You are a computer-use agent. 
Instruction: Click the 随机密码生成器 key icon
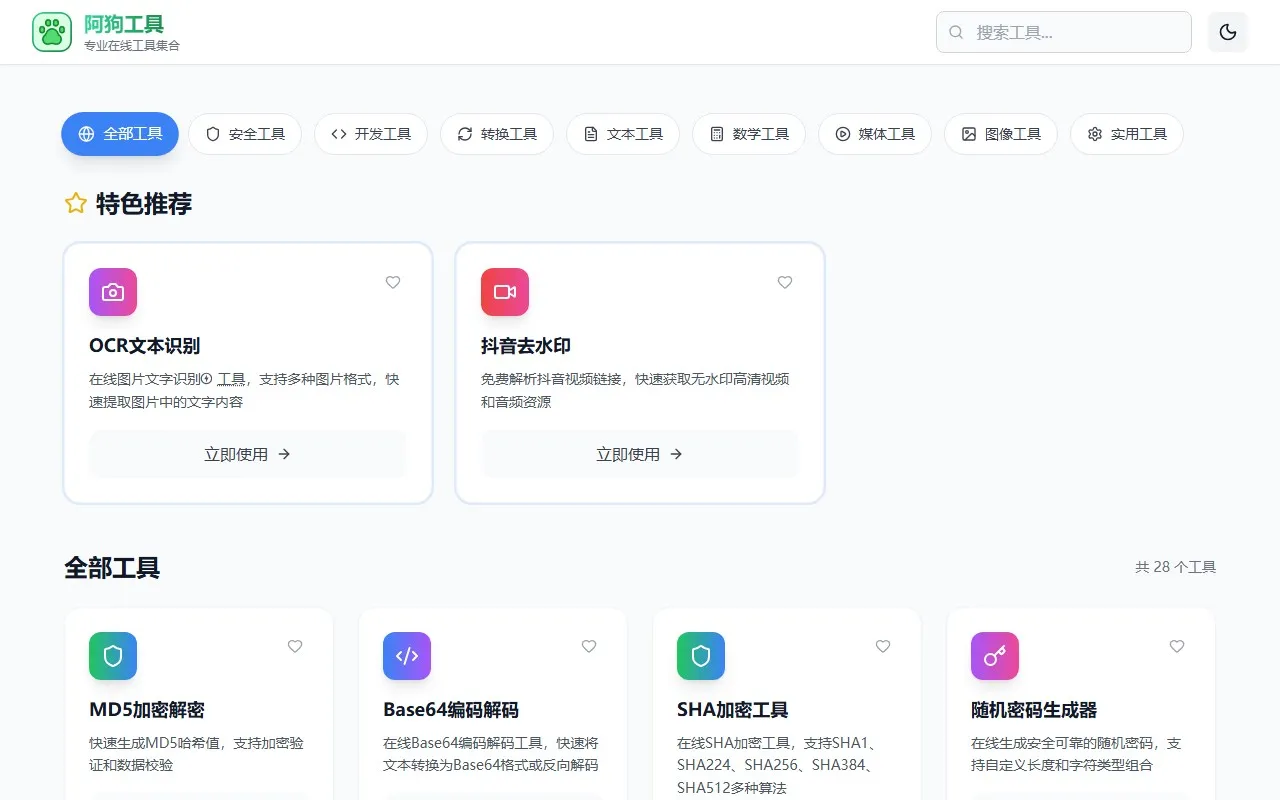(994, 656)
